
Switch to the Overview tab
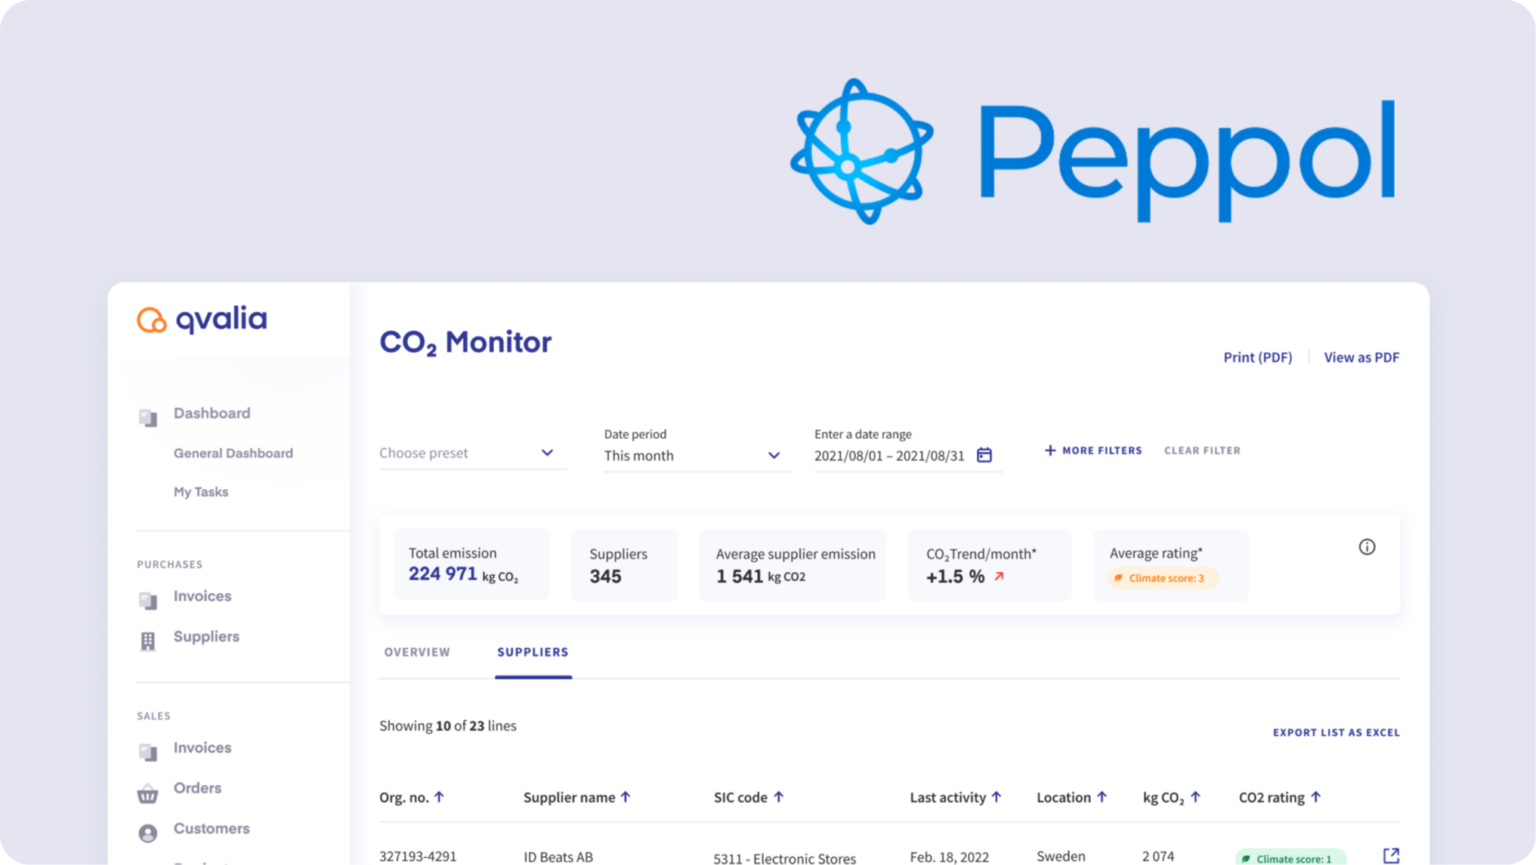417,652
